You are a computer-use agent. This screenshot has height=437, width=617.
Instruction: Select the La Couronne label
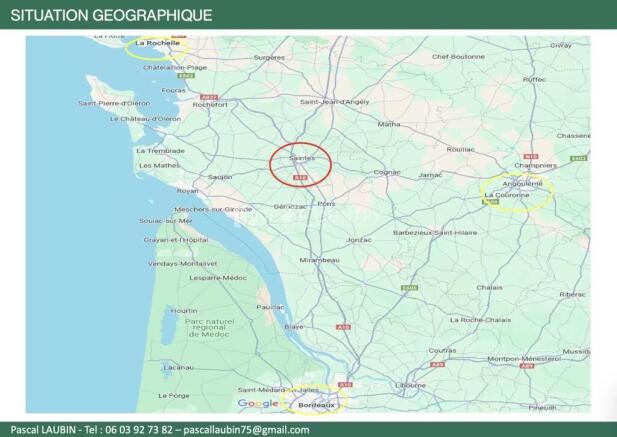point(507,195)
